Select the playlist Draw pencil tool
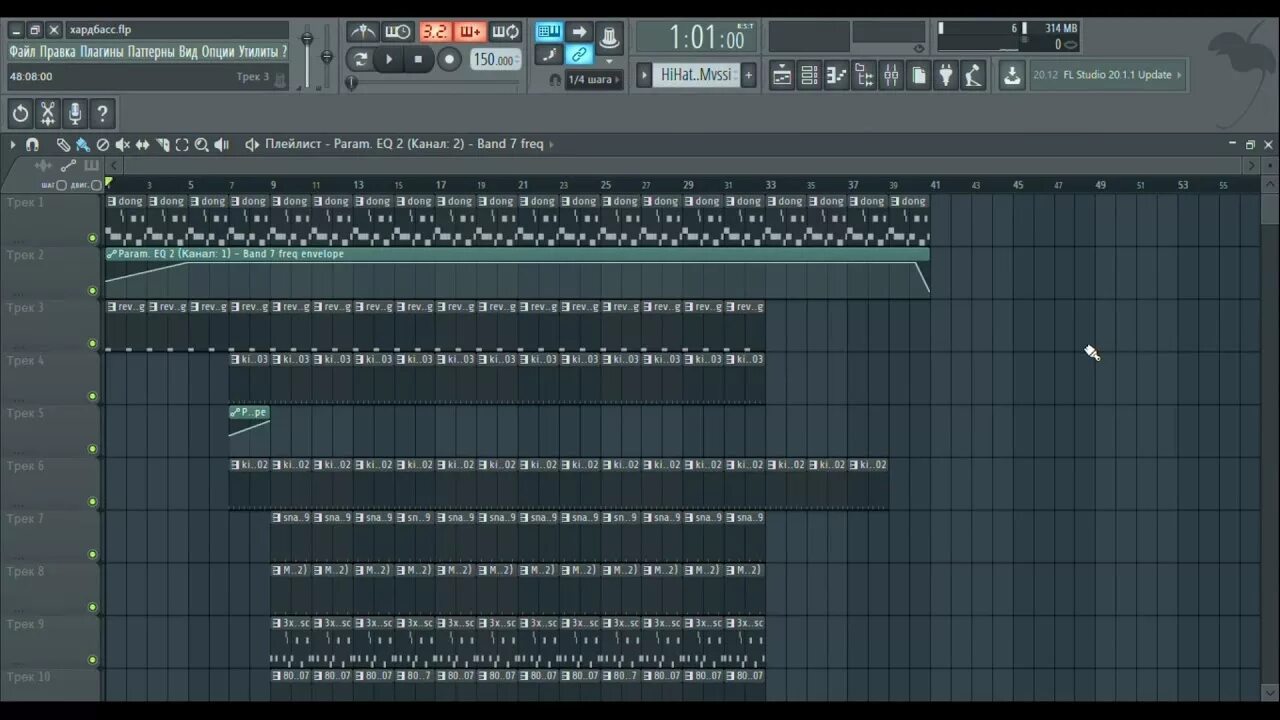This screenshot has height=720, width=1280. point(63,145)
